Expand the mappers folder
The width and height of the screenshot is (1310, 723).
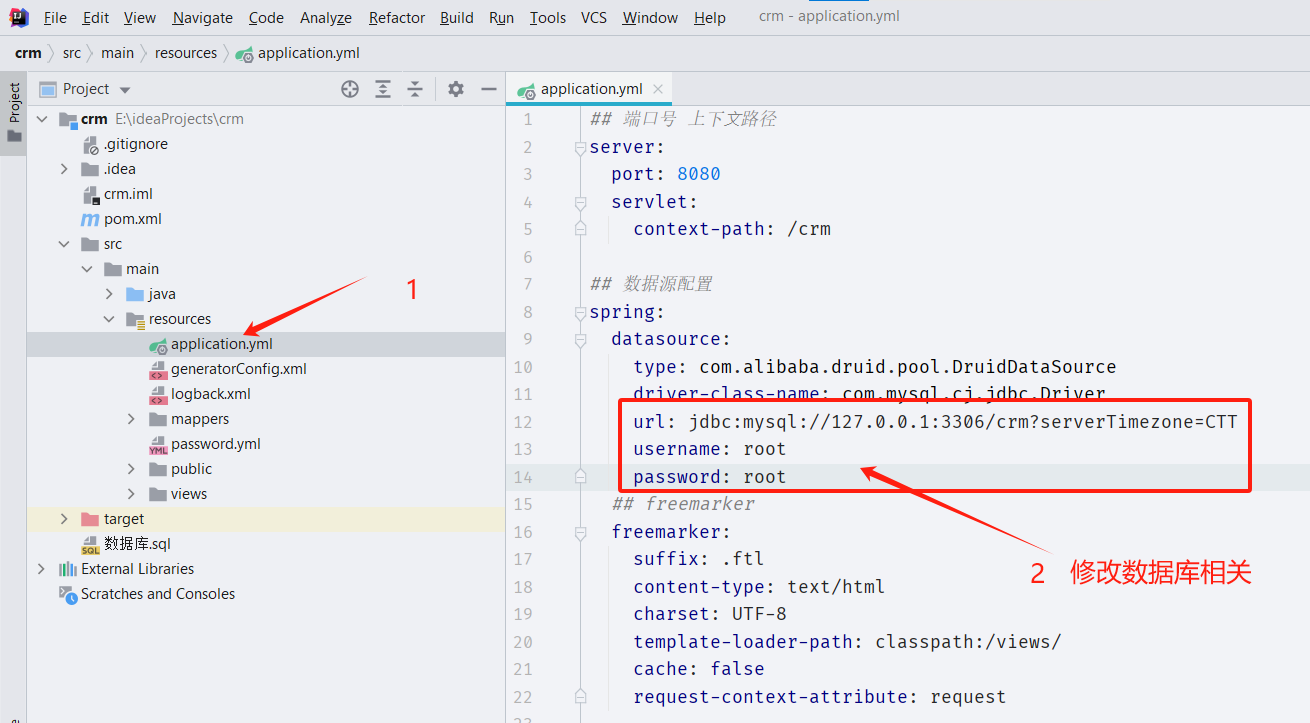pyautogui.click(x=131, y=419)
